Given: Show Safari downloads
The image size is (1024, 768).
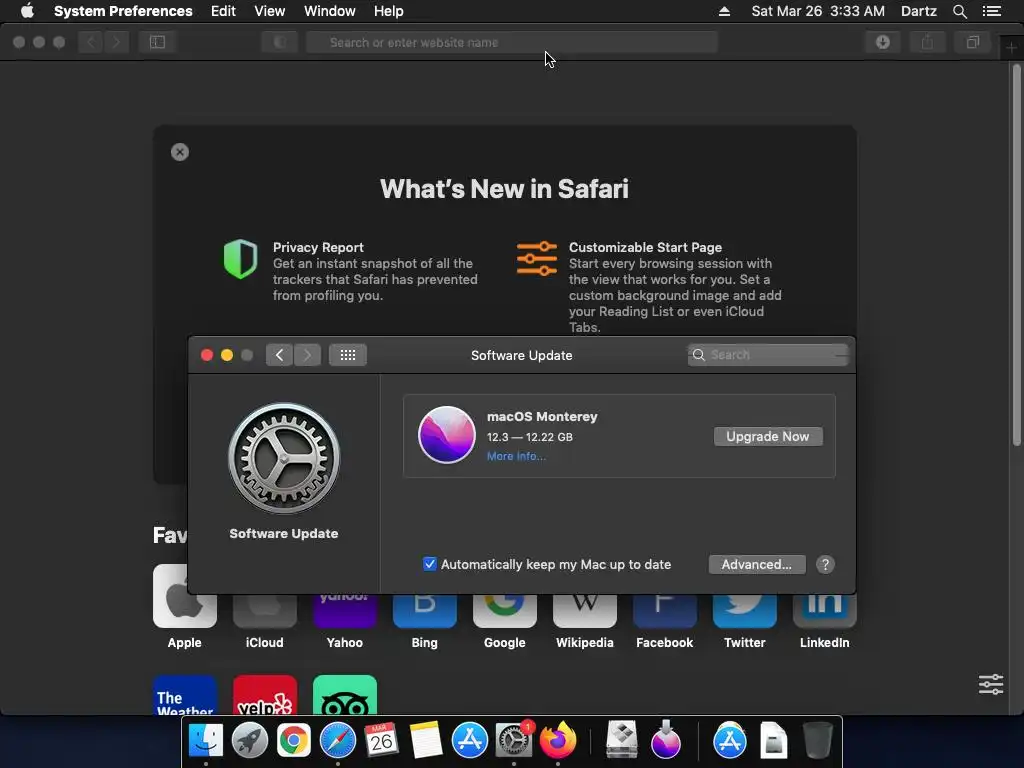Looking at the screenshot, I should click(x=883, y=42).
